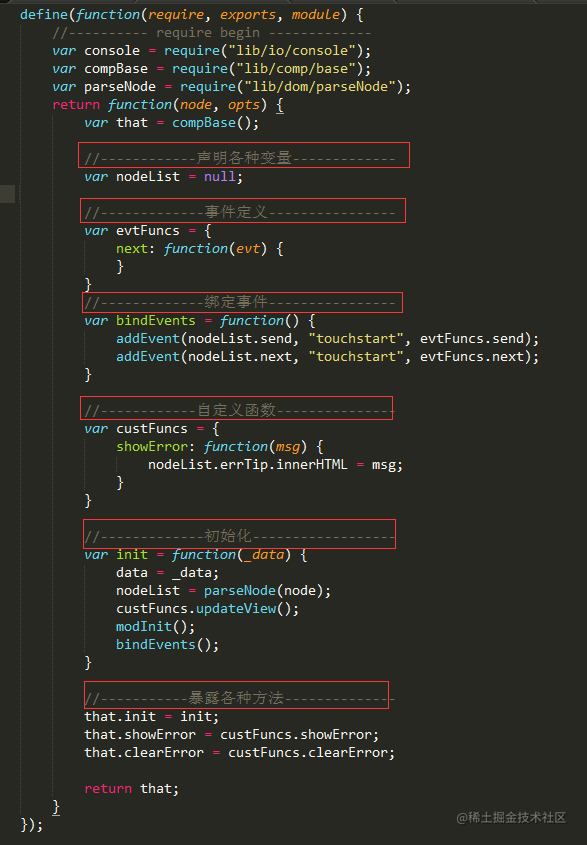The image size is (587, 845).
Task: Click the '_data' parameter of init function
Action: click(264, 555)
